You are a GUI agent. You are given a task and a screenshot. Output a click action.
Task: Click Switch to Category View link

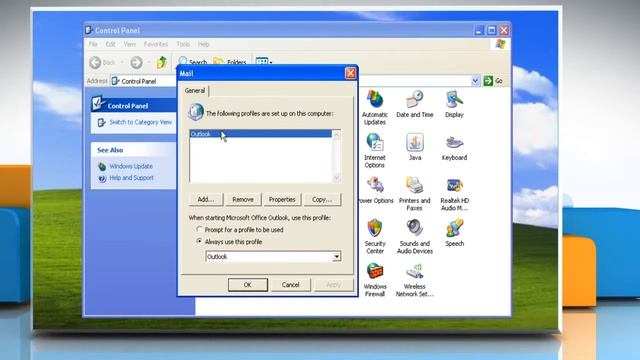pos(140,122)
